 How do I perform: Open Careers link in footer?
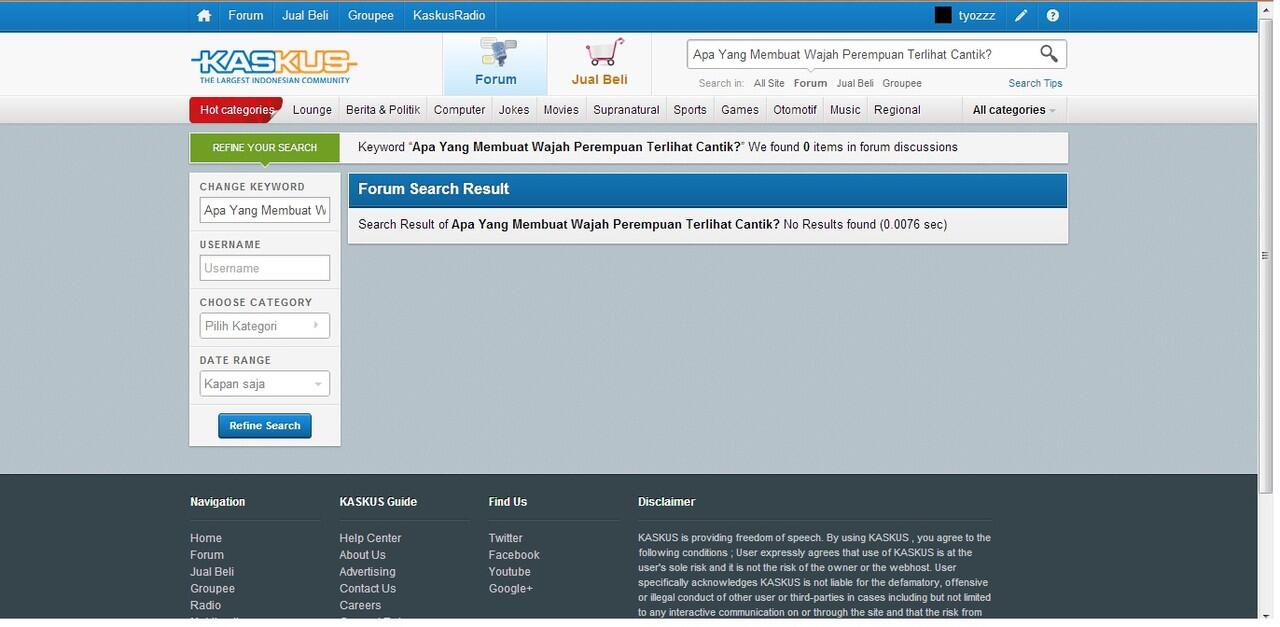(x=360, y=606)
